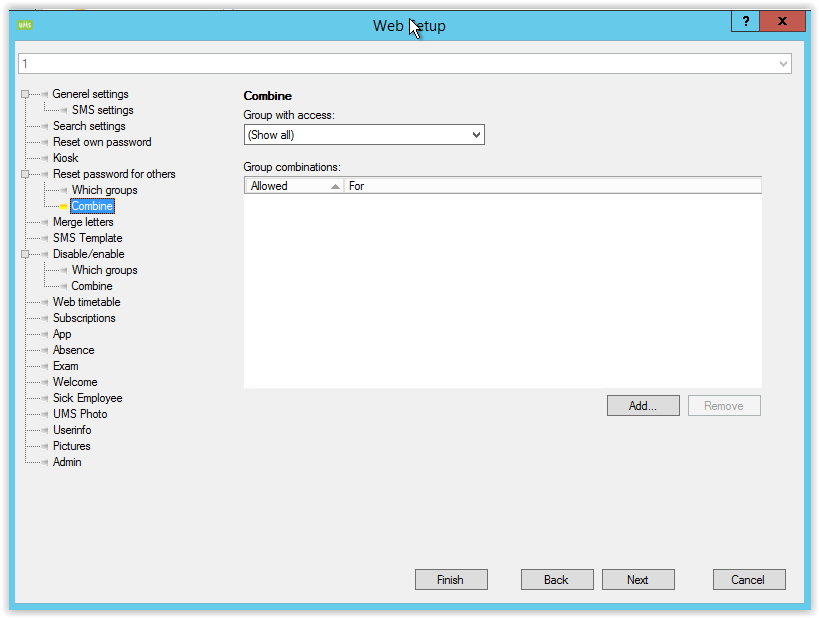The width and height of the screenshot is (819, 618).
Task: Select Admin at bottom of tree
Action: (67, 462)
